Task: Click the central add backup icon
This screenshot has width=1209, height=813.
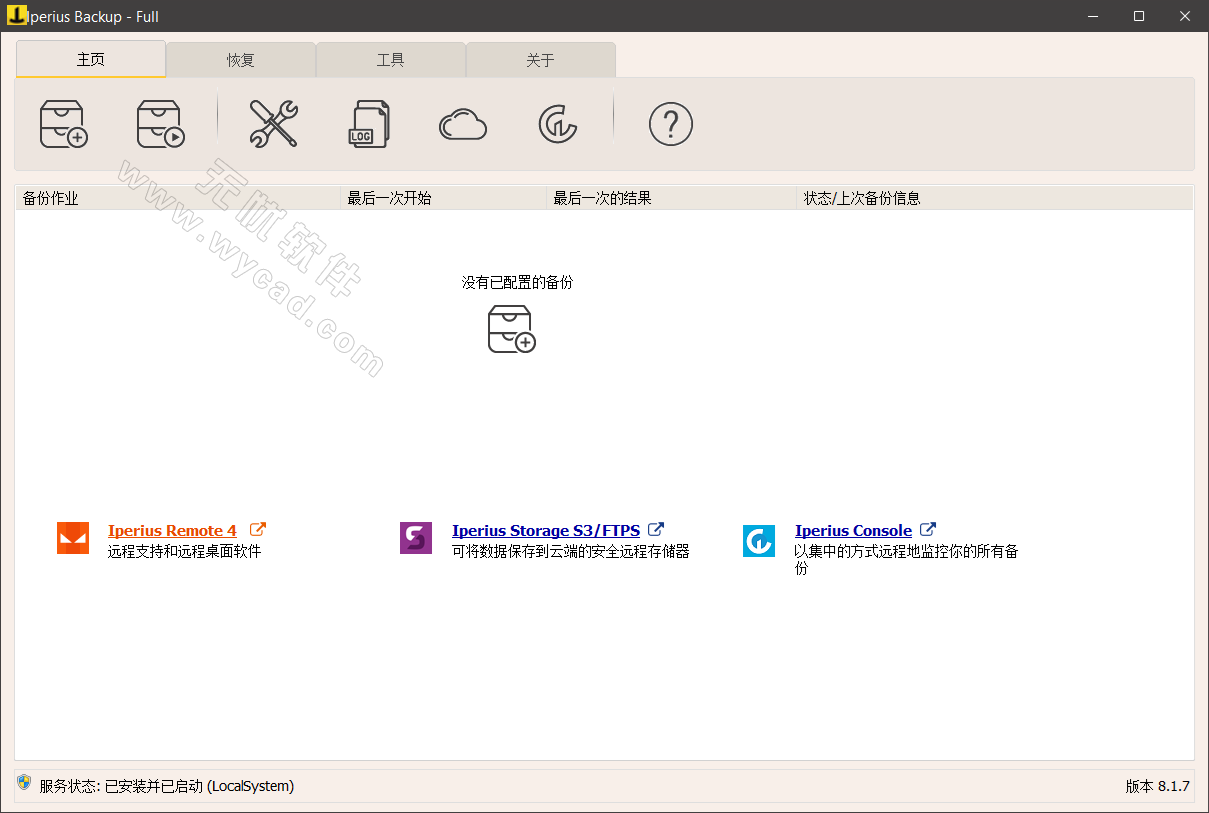Action: (510, 329)
